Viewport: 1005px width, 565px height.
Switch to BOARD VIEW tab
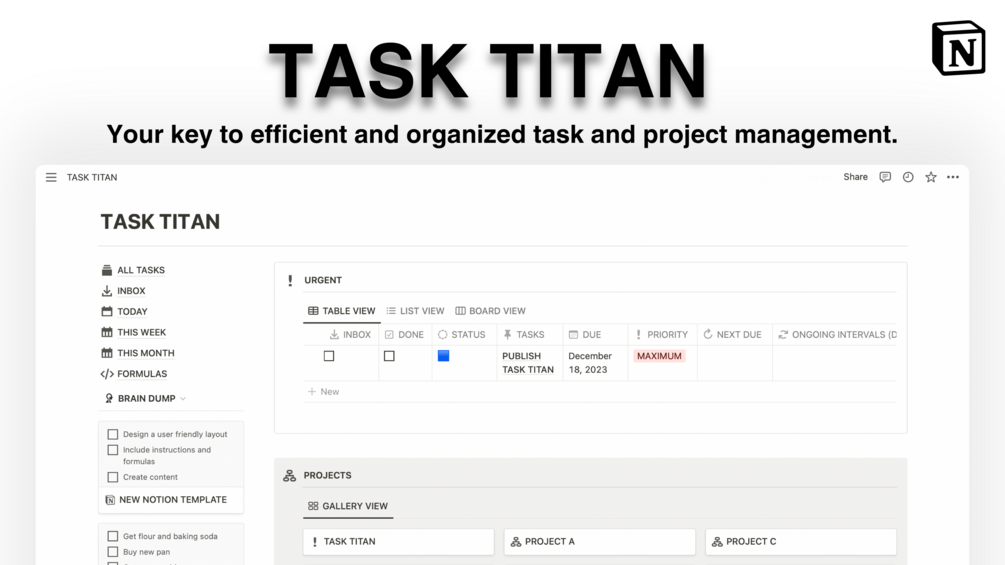490,311
